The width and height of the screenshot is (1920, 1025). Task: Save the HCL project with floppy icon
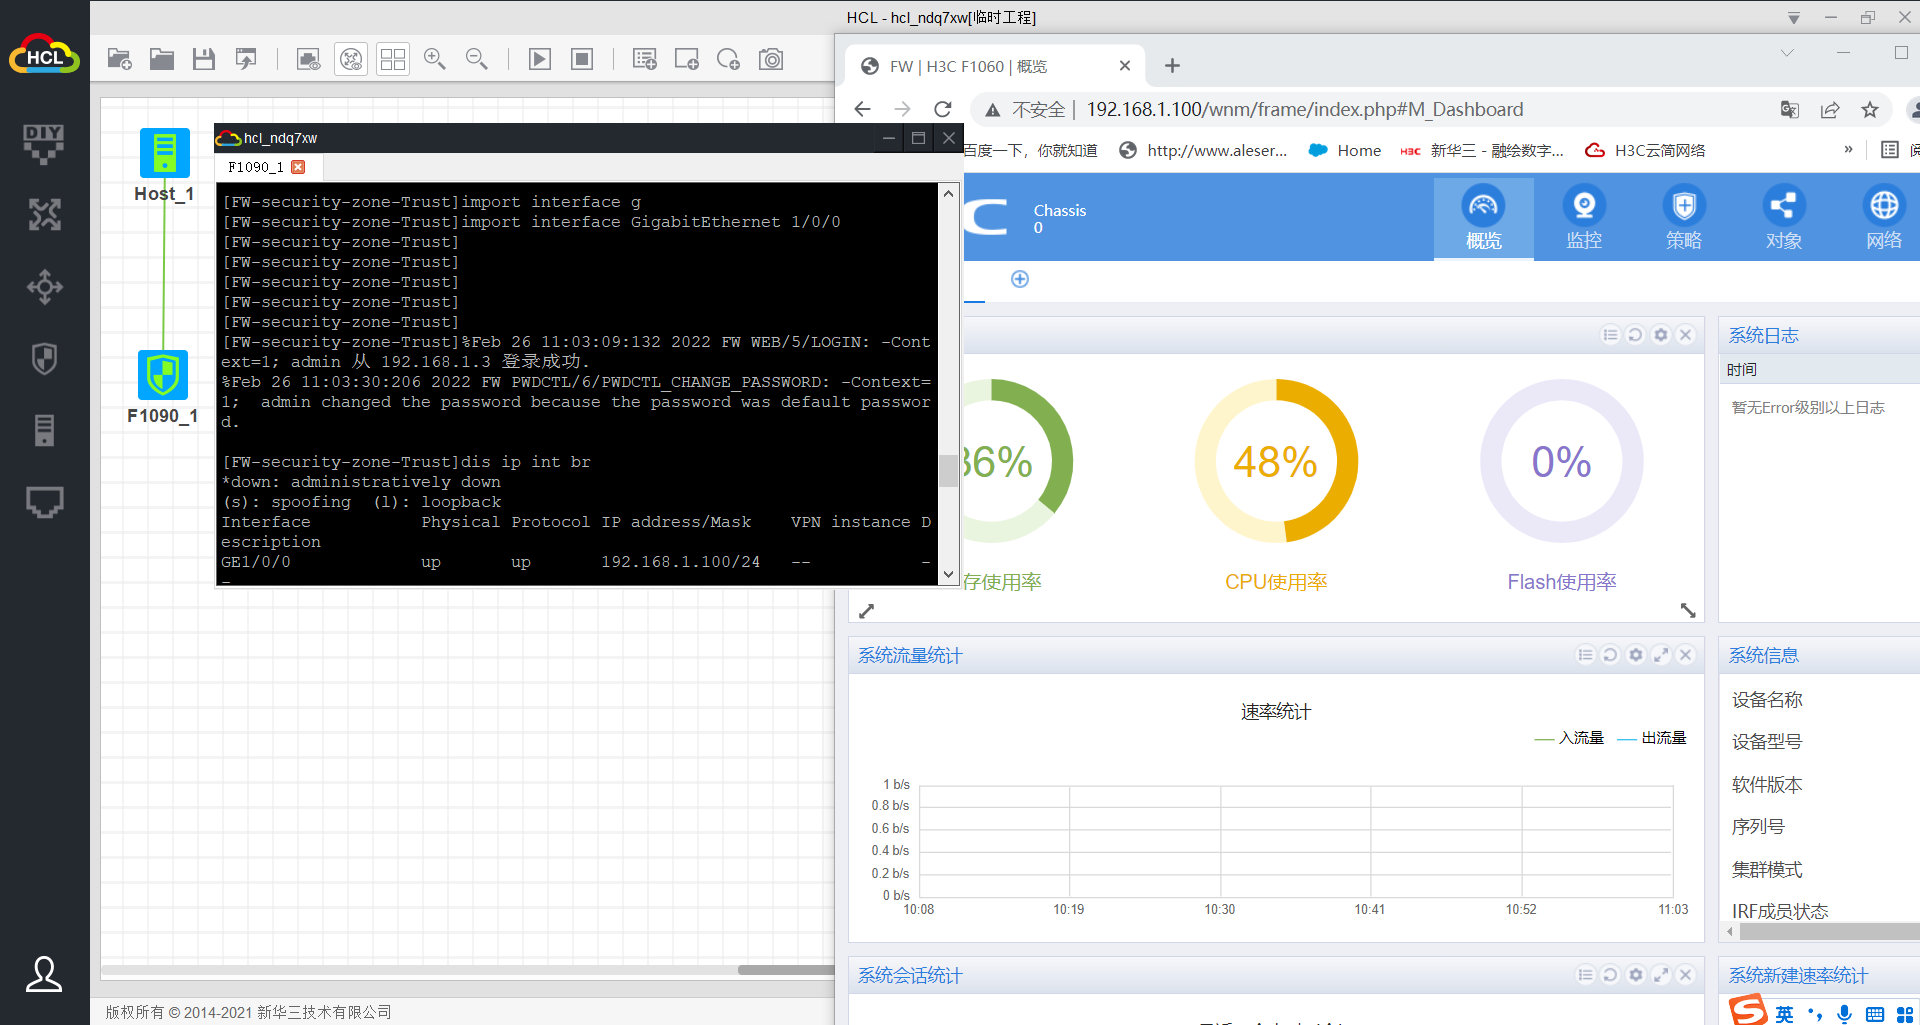[x=204, y=59]
